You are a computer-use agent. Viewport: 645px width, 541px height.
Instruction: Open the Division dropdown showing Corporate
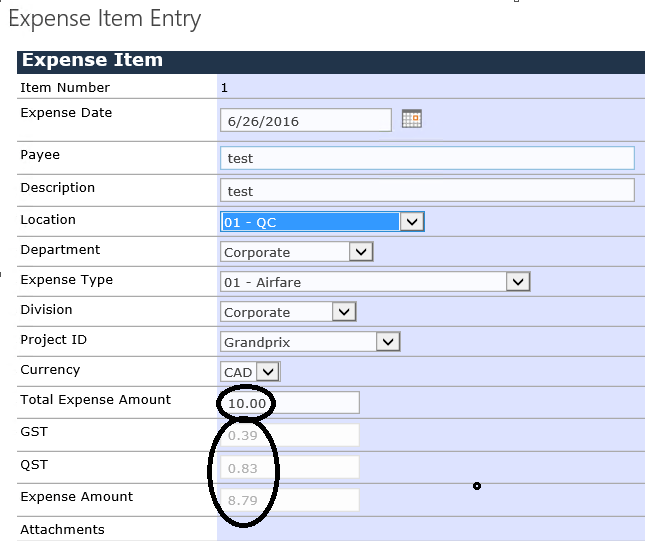coord(288,312)
